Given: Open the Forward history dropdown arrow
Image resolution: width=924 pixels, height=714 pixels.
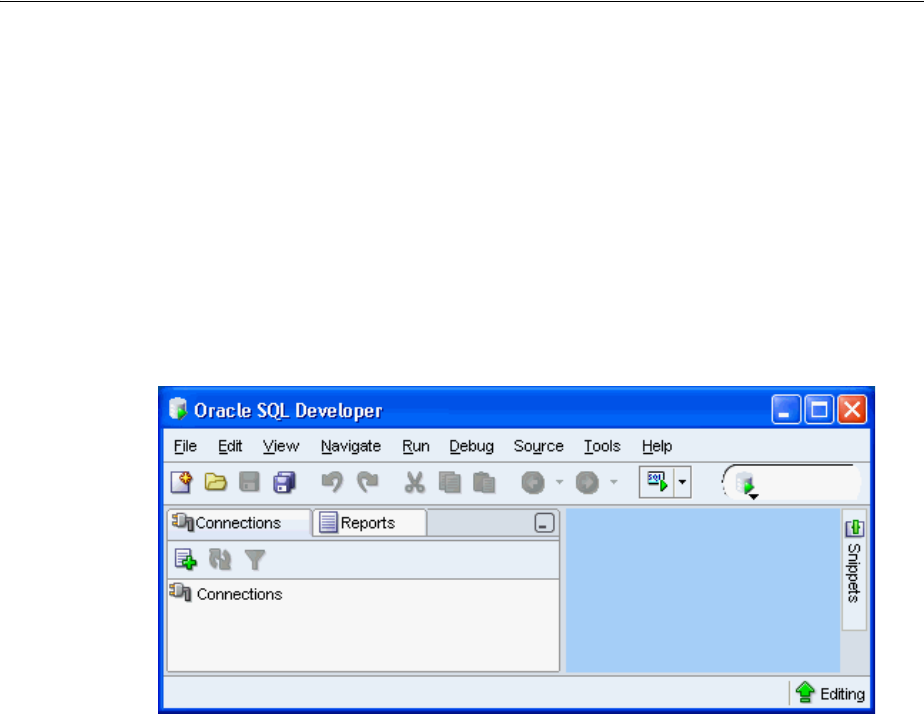Looking at the screenshot, I should click(613, 482).
